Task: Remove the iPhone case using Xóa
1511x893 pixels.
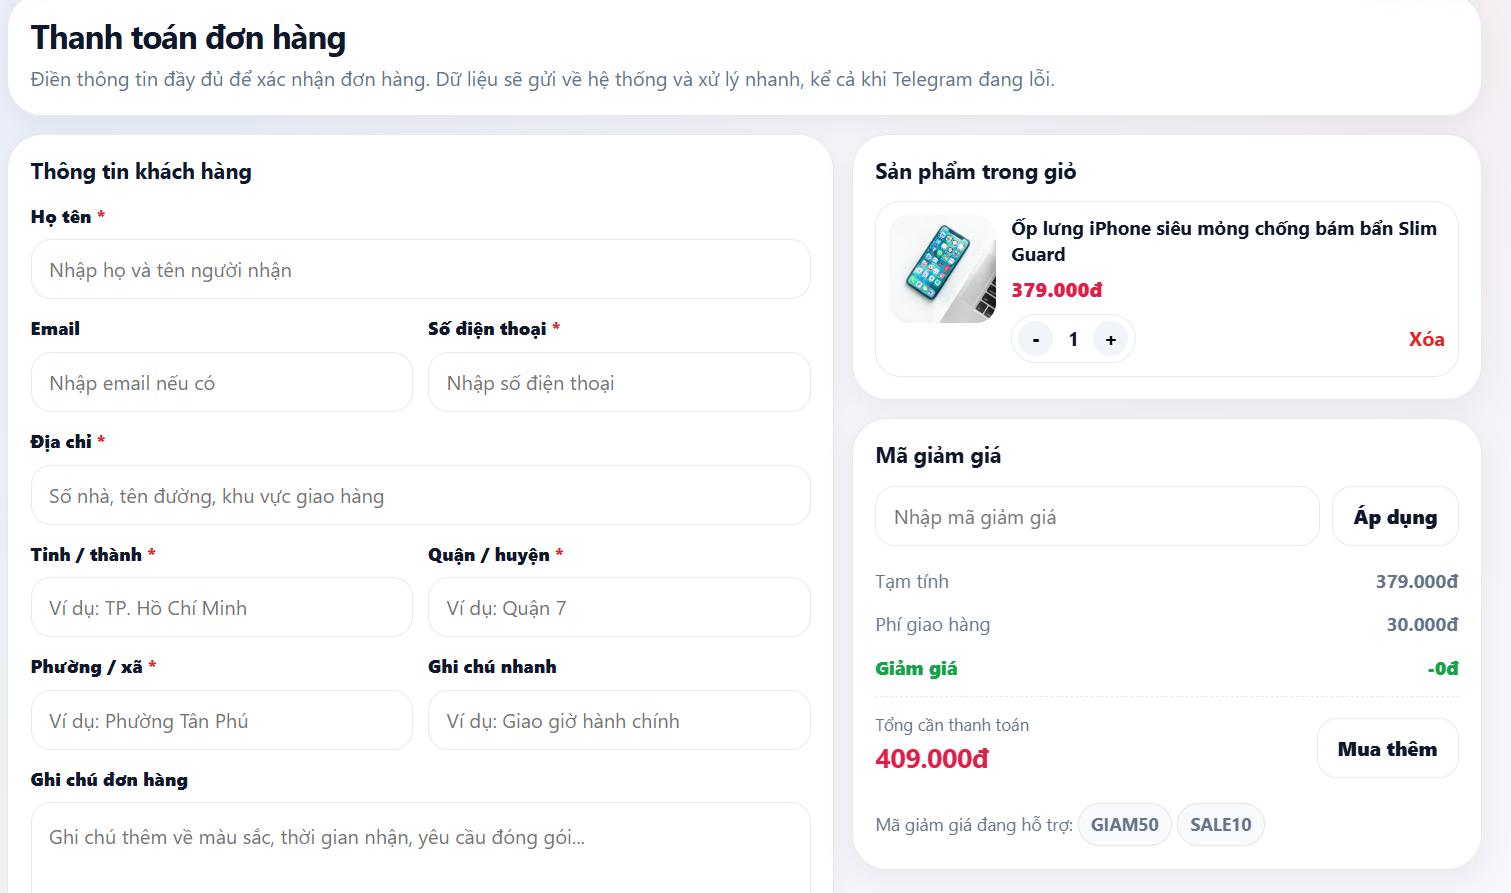Action: [1426, 338]
